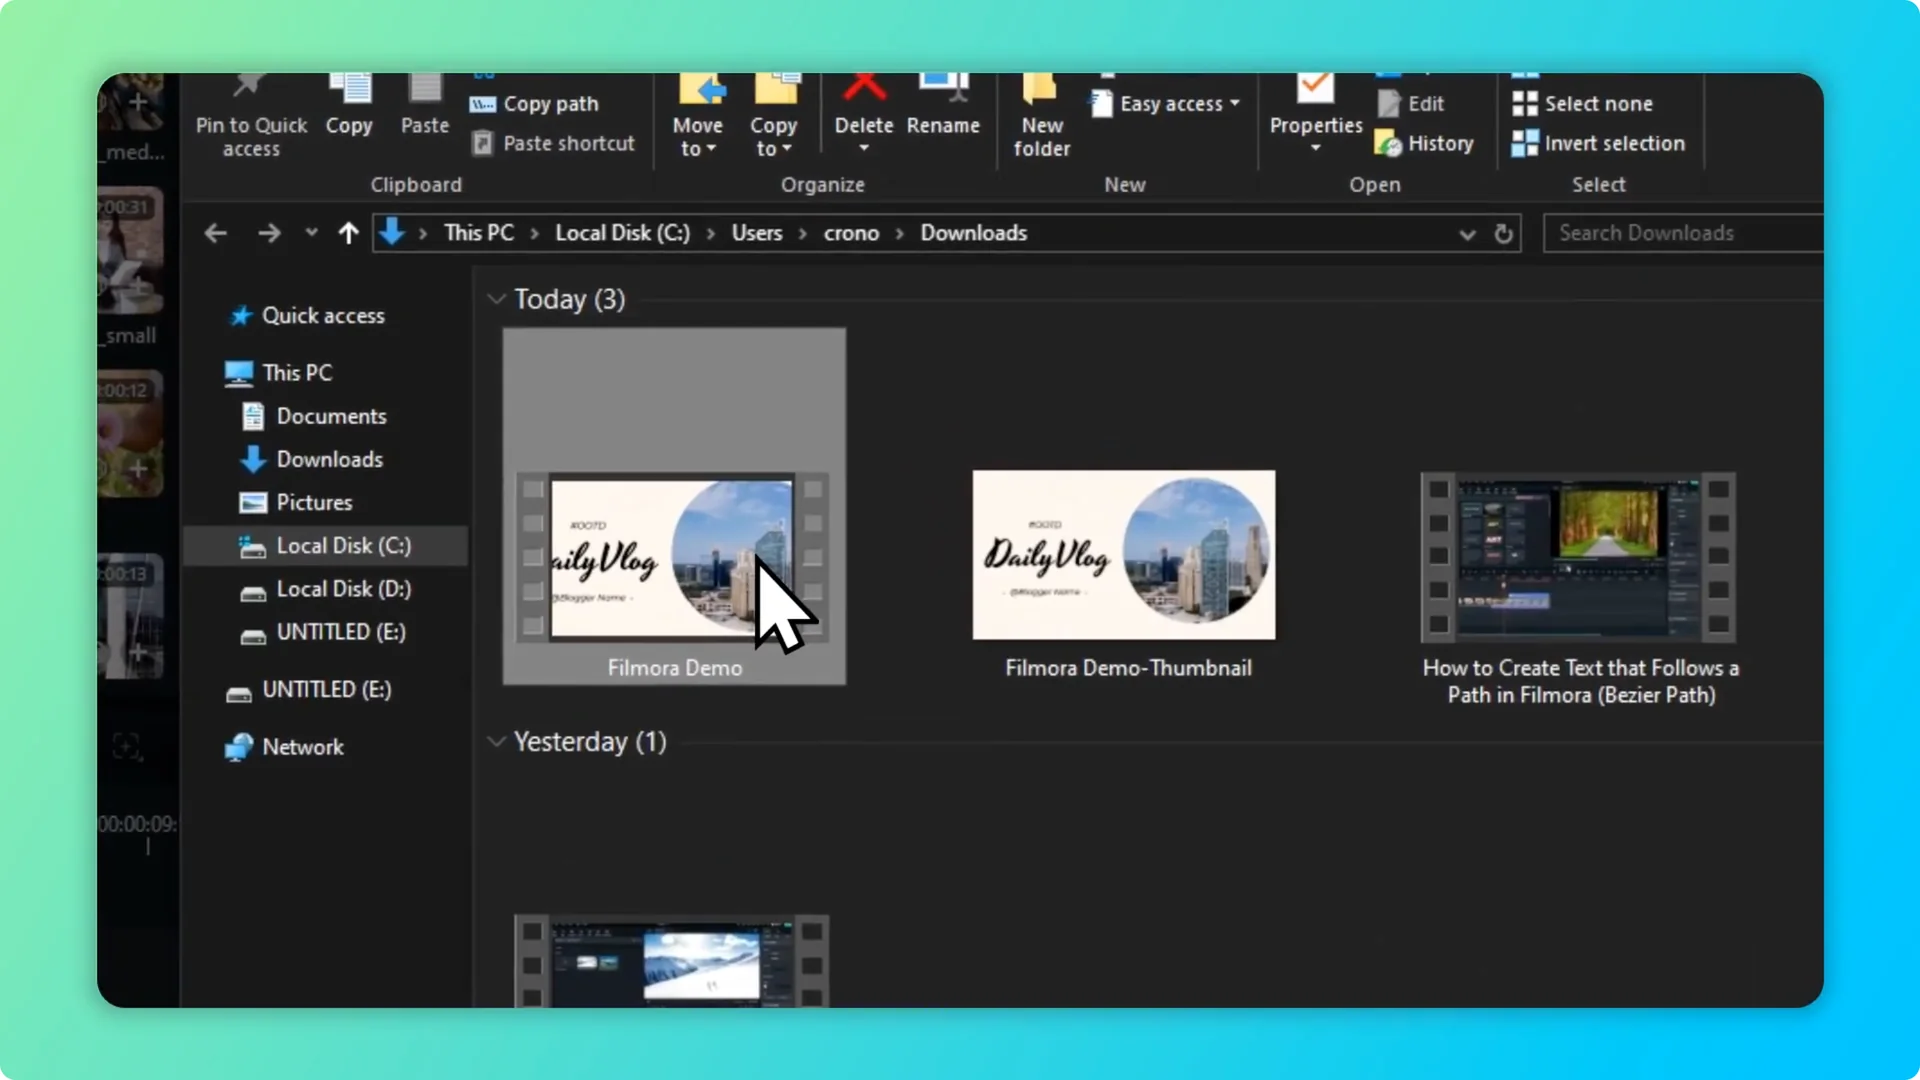
Task: Click the Paste button in the Clipboard group
Action: point(425,107)
